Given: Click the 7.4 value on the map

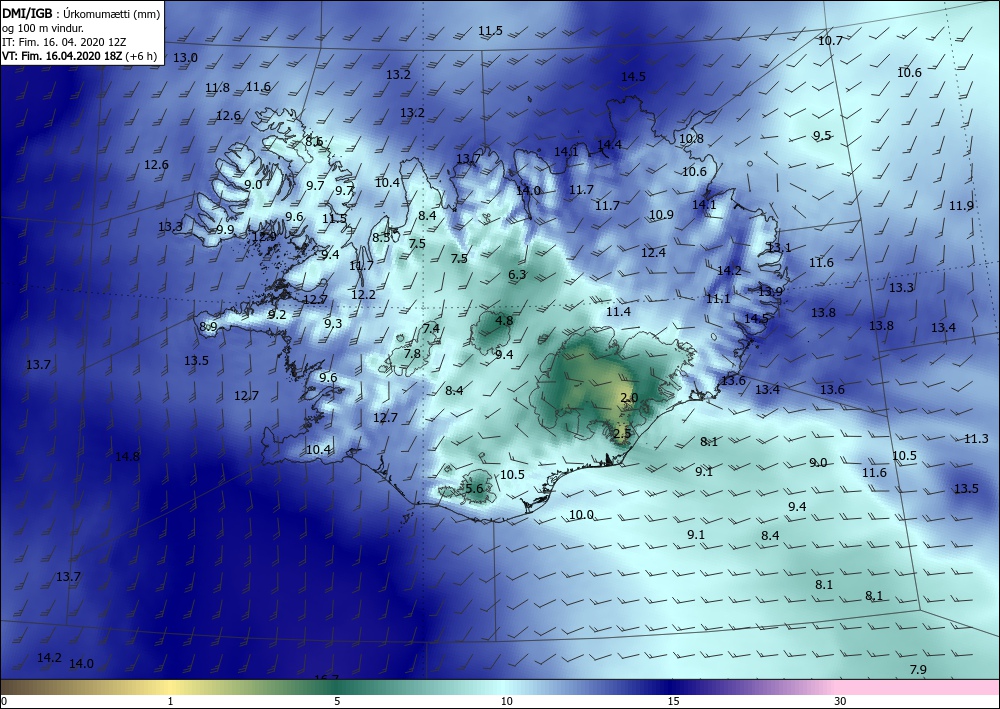Looking at the screenshot, I should (x=431, y=328).
